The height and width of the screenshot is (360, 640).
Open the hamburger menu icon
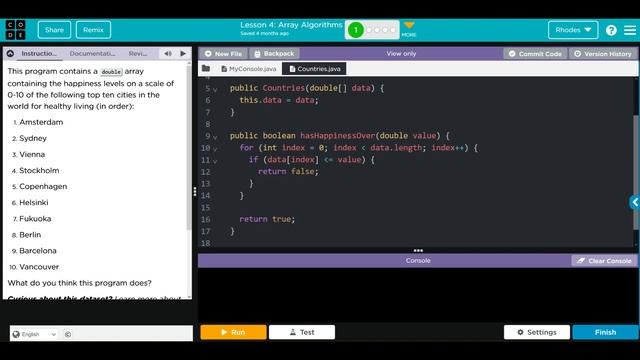pos(630,30)
